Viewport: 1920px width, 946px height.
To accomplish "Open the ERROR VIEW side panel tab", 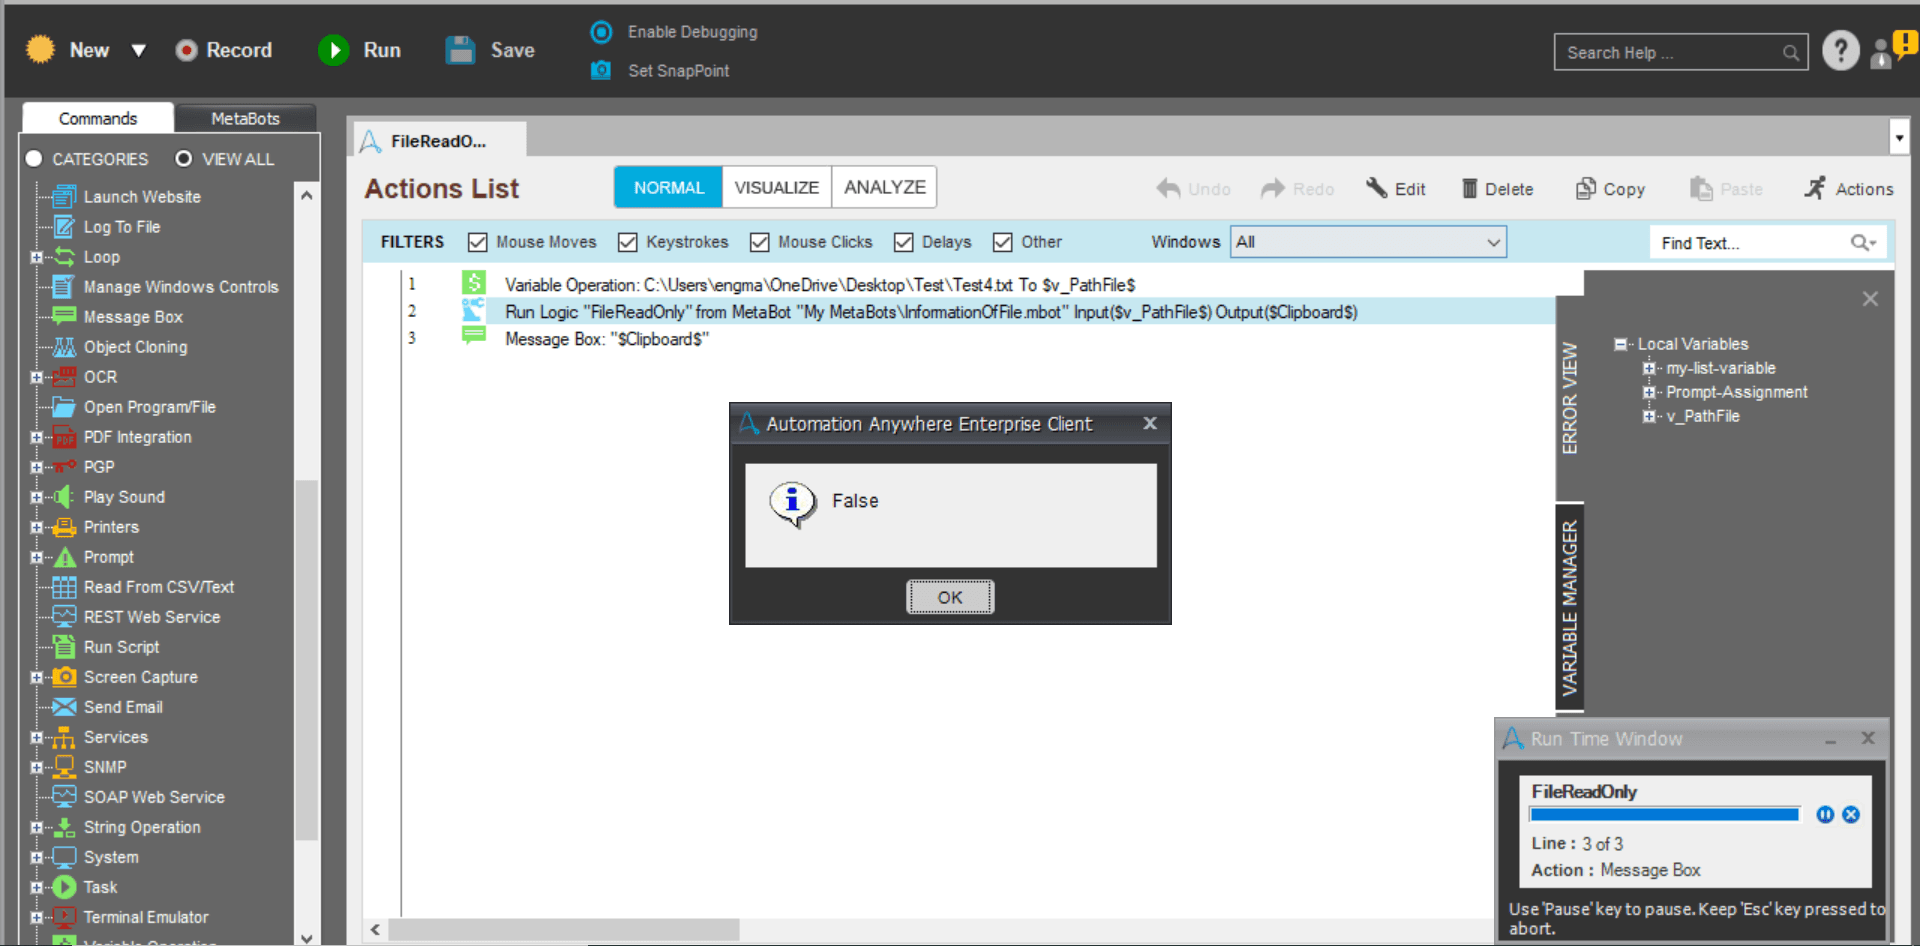I will (x=1570, y=398).
